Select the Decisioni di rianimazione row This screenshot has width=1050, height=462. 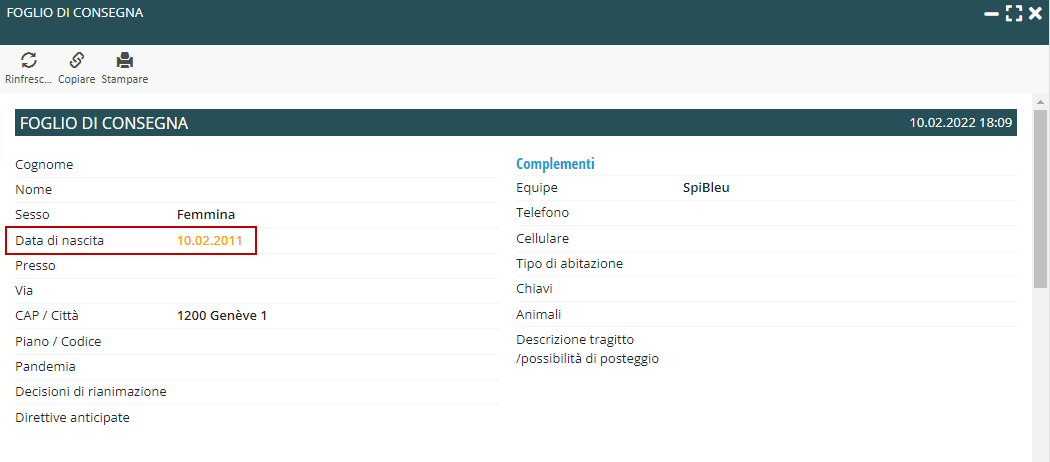pos(91,391)
